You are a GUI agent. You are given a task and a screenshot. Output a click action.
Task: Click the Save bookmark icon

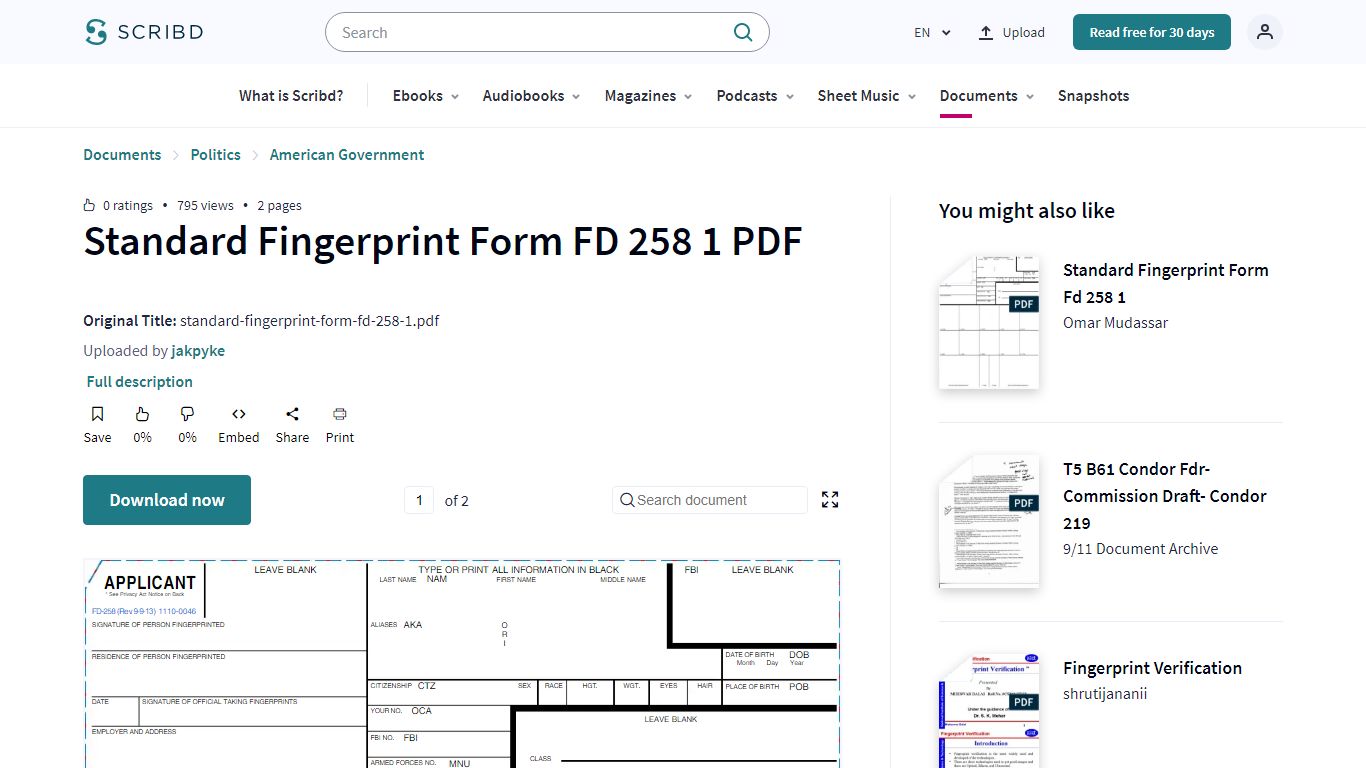(97, 414)
